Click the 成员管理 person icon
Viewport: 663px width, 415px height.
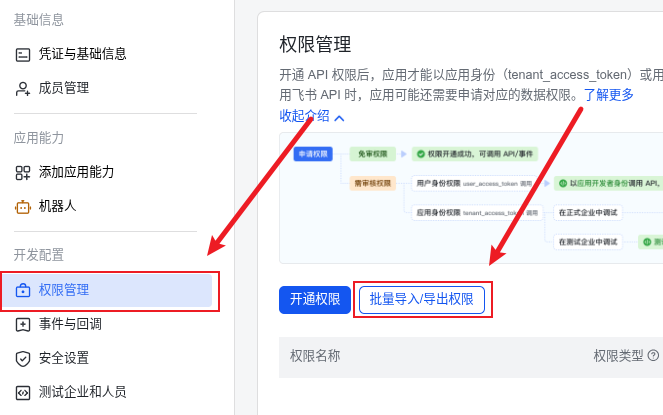(x=23, y=88)
